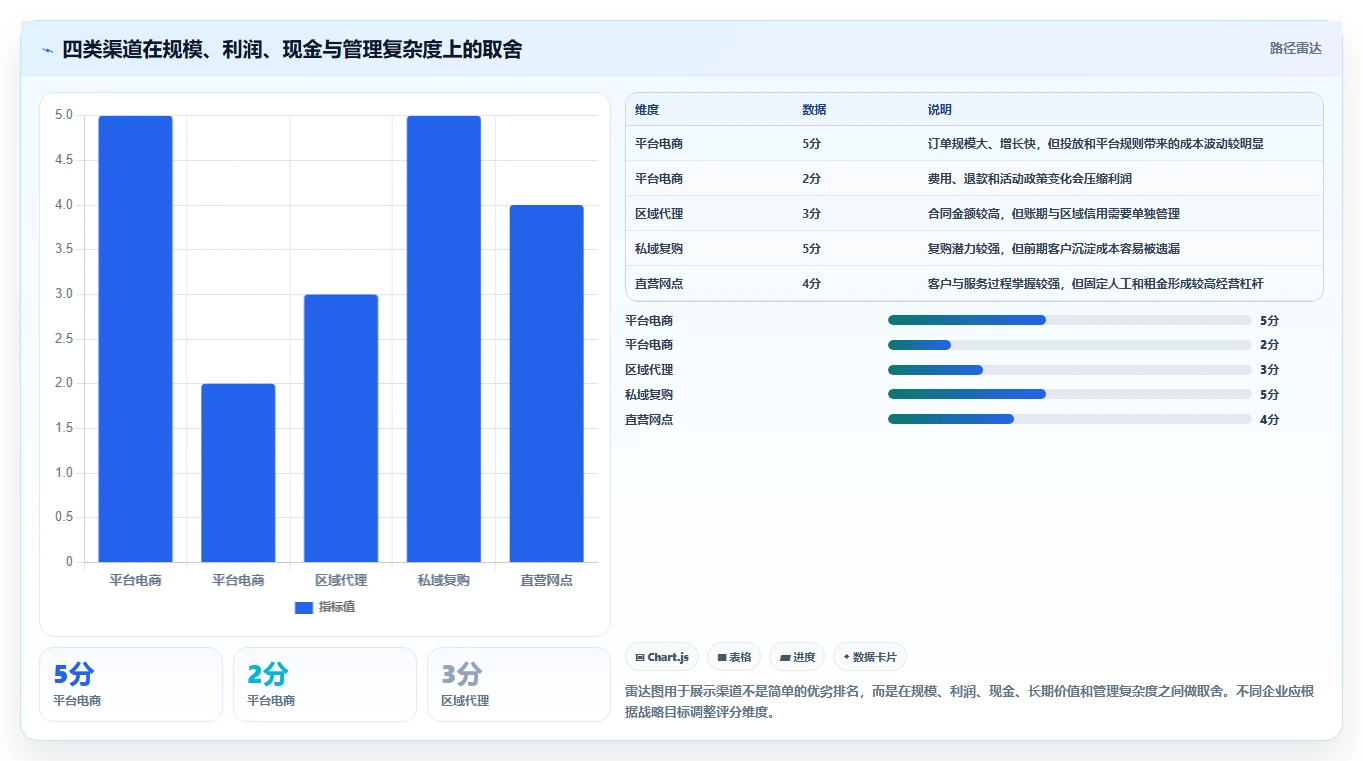
Task: Select the row describing 费用、退款和活动政策变化
Action: click(x=974, y=179)
